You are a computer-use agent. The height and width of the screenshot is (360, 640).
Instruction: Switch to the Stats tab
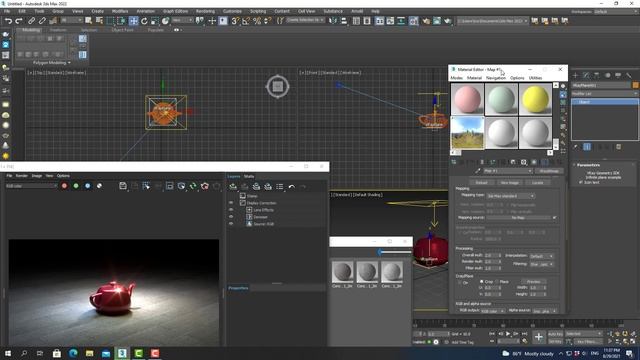pyautogui.click(x=249, y=176)
